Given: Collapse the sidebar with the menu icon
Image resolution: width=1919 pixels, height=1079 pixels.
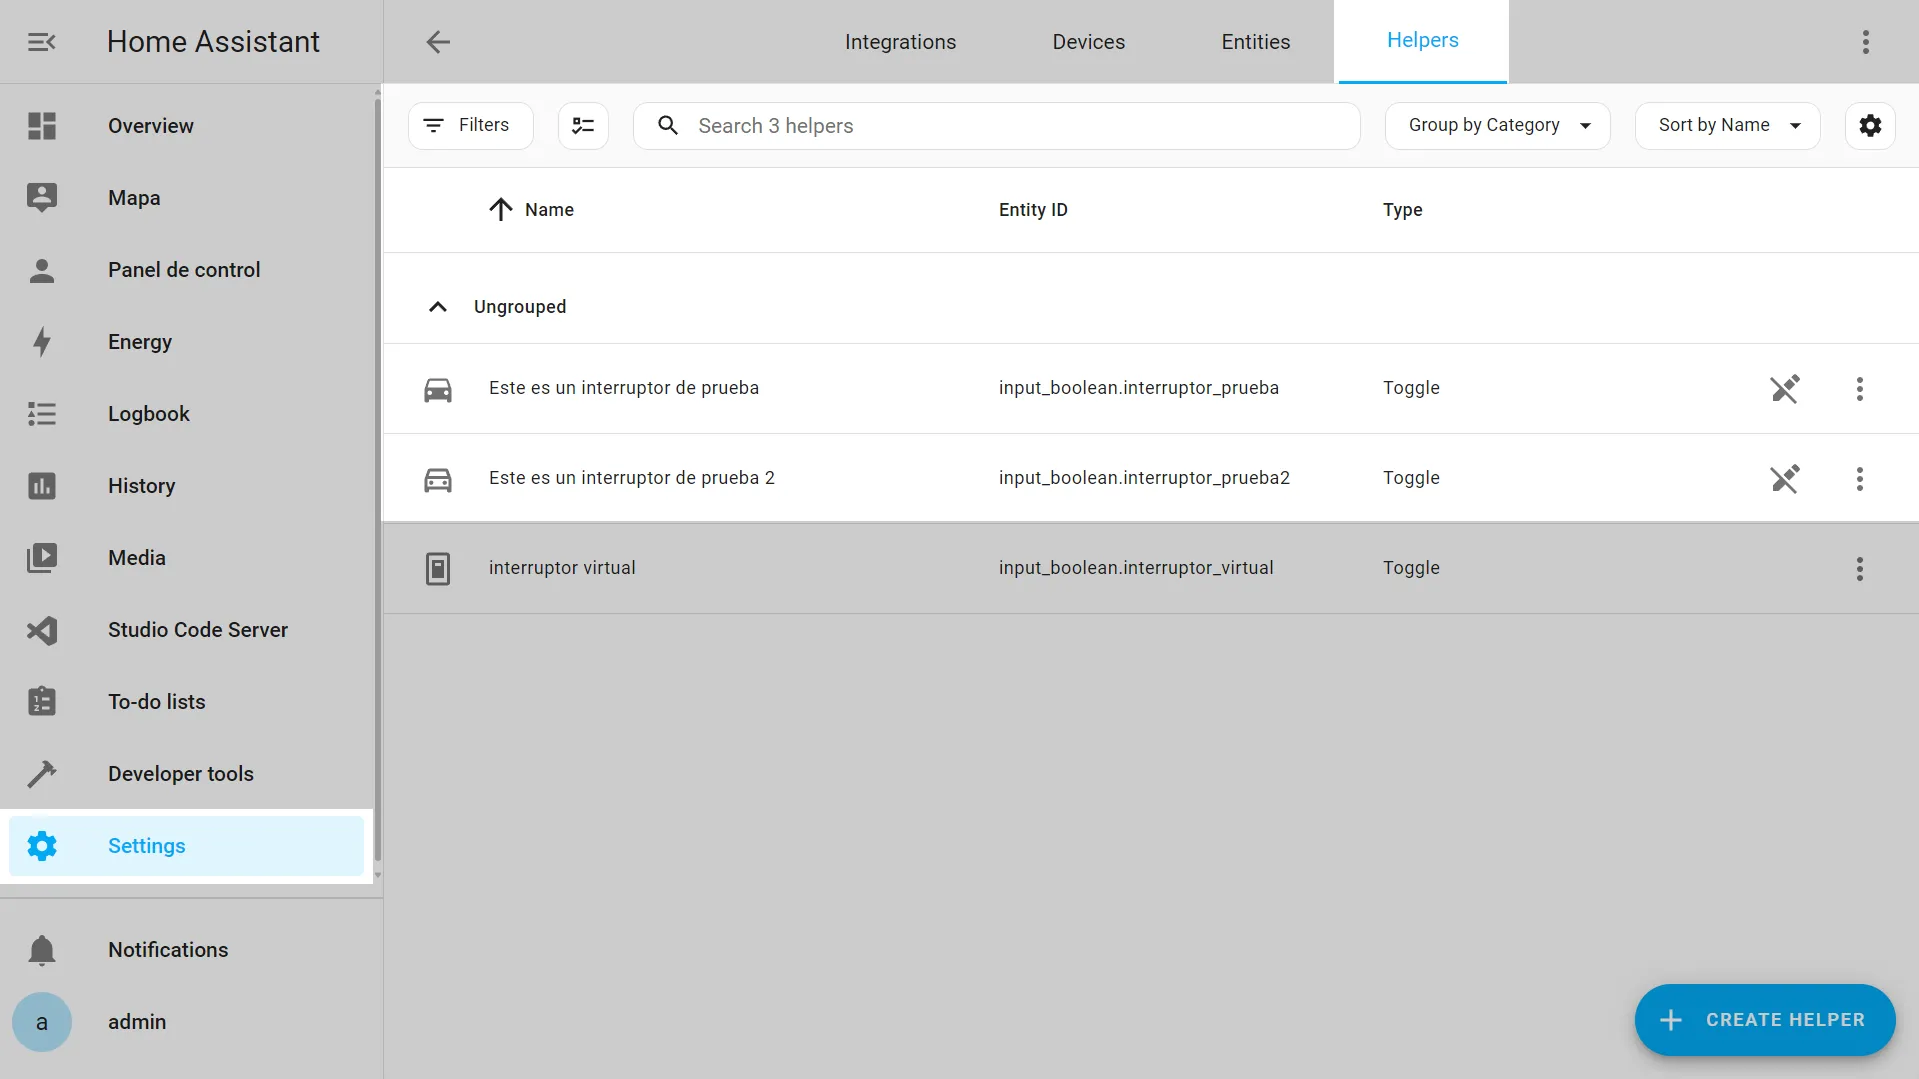Looking at the screenshot, I should coord(41,42).
